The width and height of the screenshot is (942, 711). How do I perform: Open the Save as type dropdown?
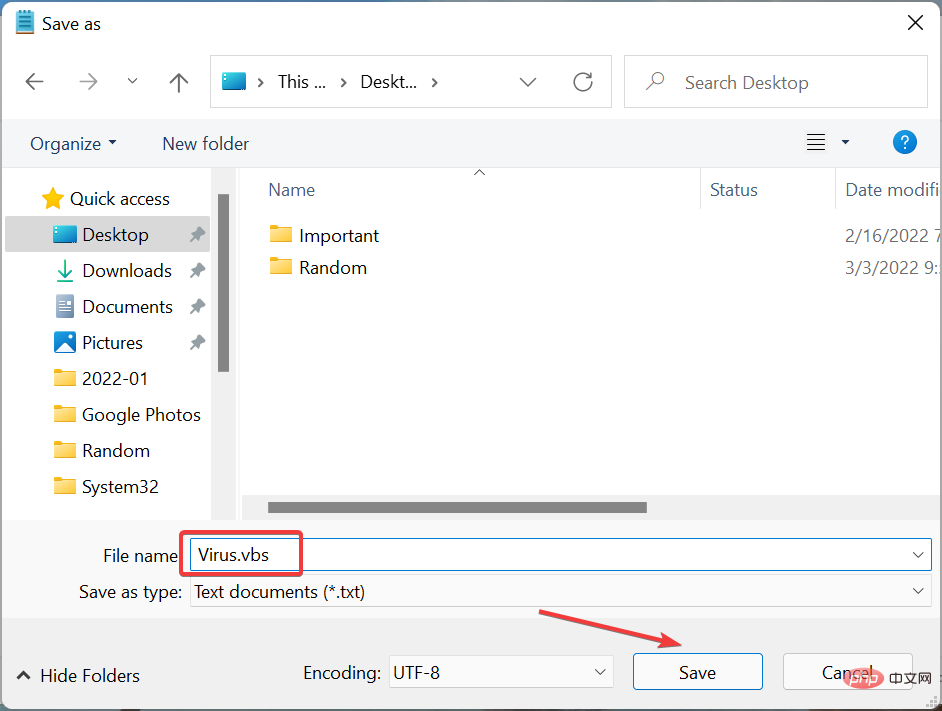point(561,591)
